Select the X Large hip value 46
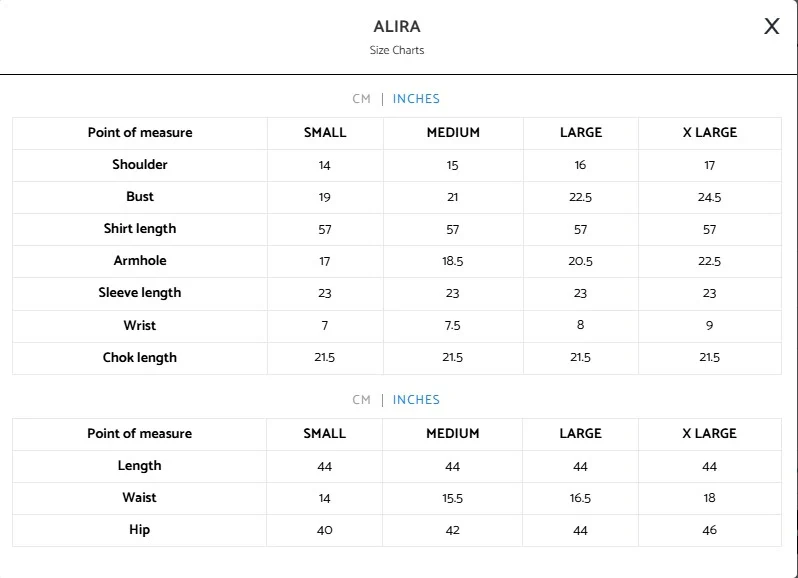This screenshot has width=798, height=578. (709, 530)
